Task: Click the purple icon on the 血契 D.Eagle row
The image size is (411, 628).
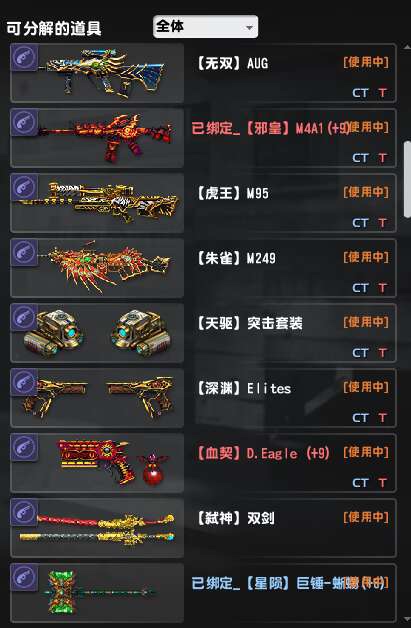Action: tap(24, 447)
